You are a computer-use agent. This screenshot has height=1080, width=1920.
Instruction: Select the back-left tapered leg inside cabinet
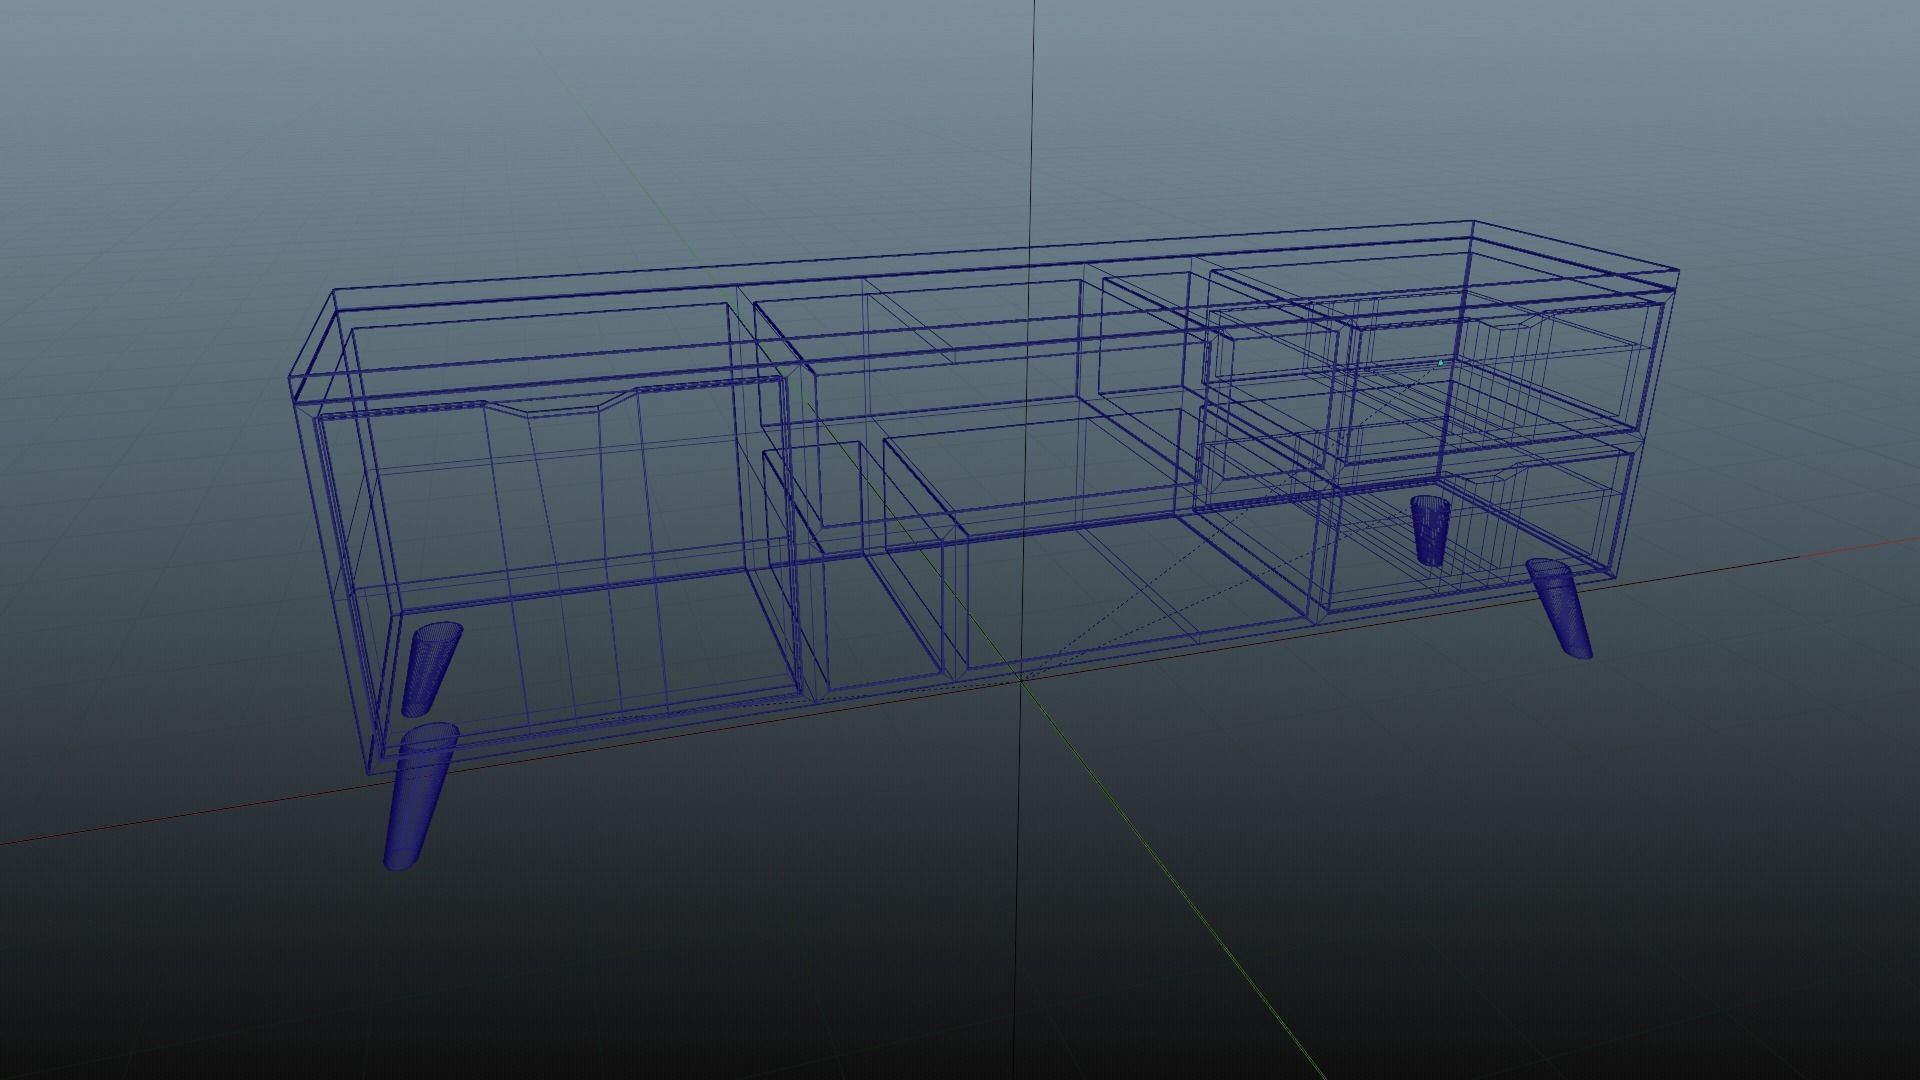(432, 669)
